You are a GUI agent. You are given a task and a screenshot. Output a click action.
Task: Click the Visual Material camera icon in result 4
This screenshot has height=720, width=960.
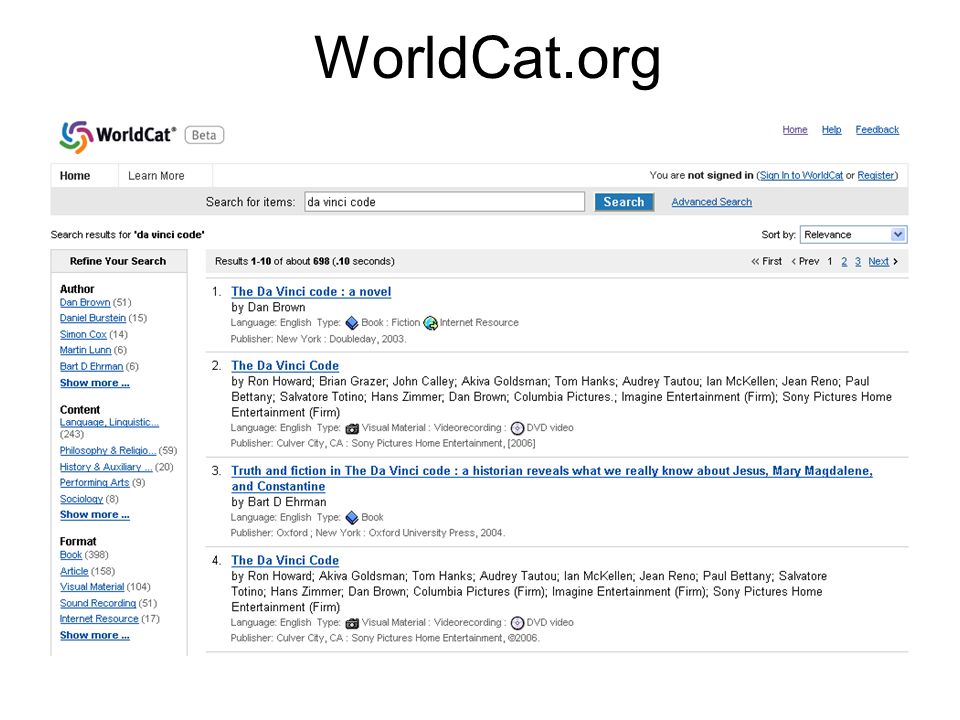(x=352, y=623)
